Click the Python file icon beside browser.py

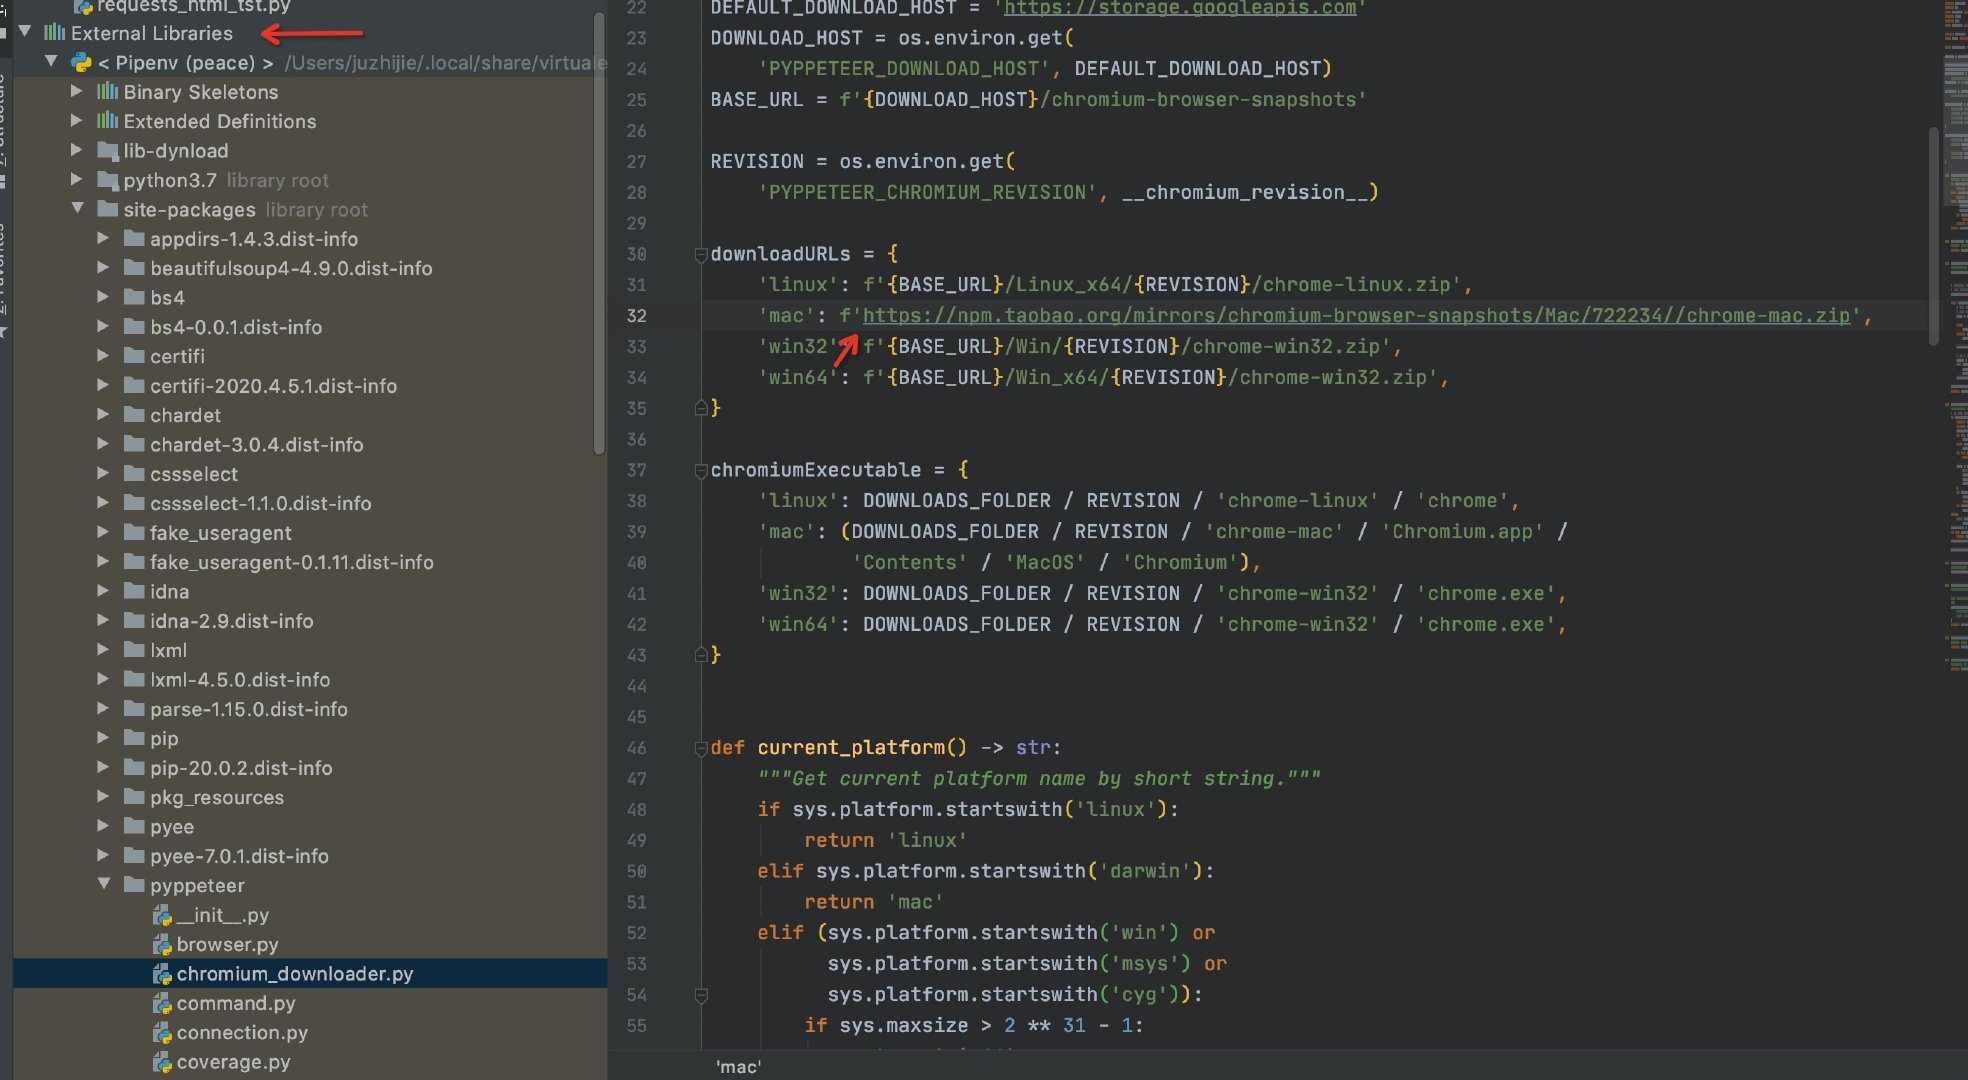162,945
